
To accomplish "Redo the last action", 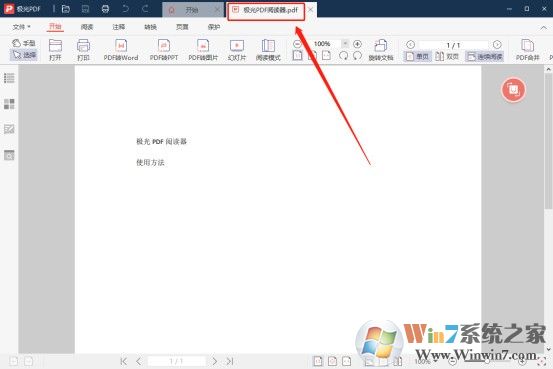I will point(145,9).
